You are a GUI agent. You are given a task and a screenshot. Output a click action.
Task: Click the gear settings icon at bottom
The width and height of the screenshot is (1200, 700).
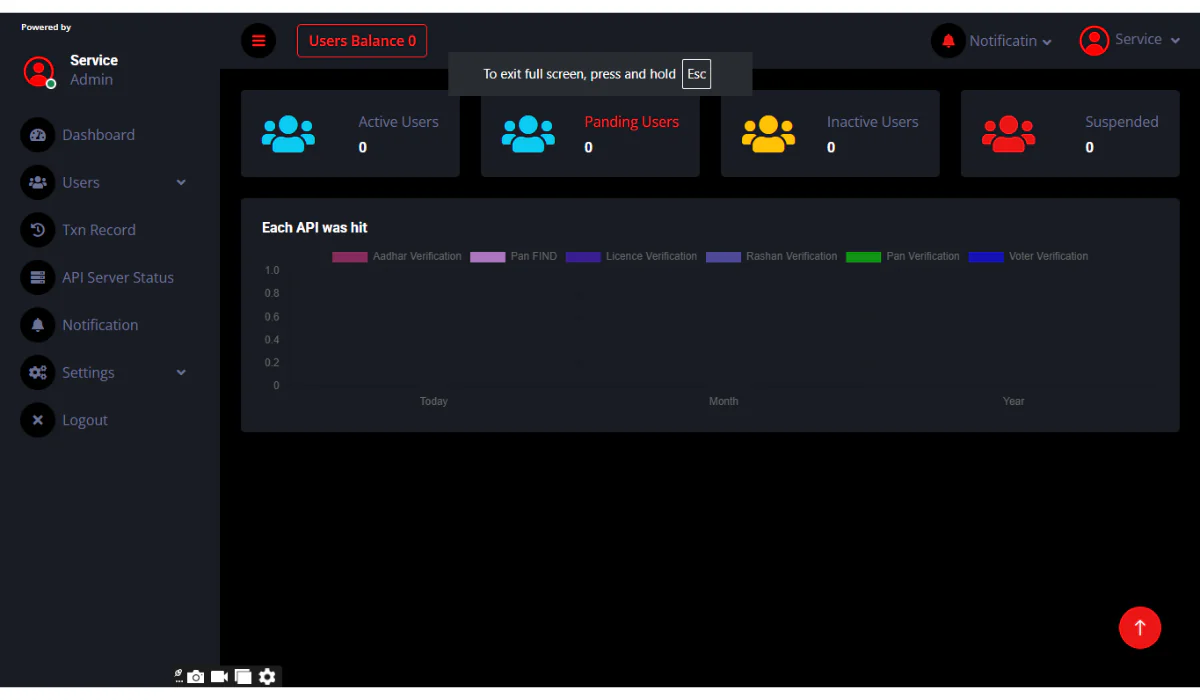tap(267, 677)
